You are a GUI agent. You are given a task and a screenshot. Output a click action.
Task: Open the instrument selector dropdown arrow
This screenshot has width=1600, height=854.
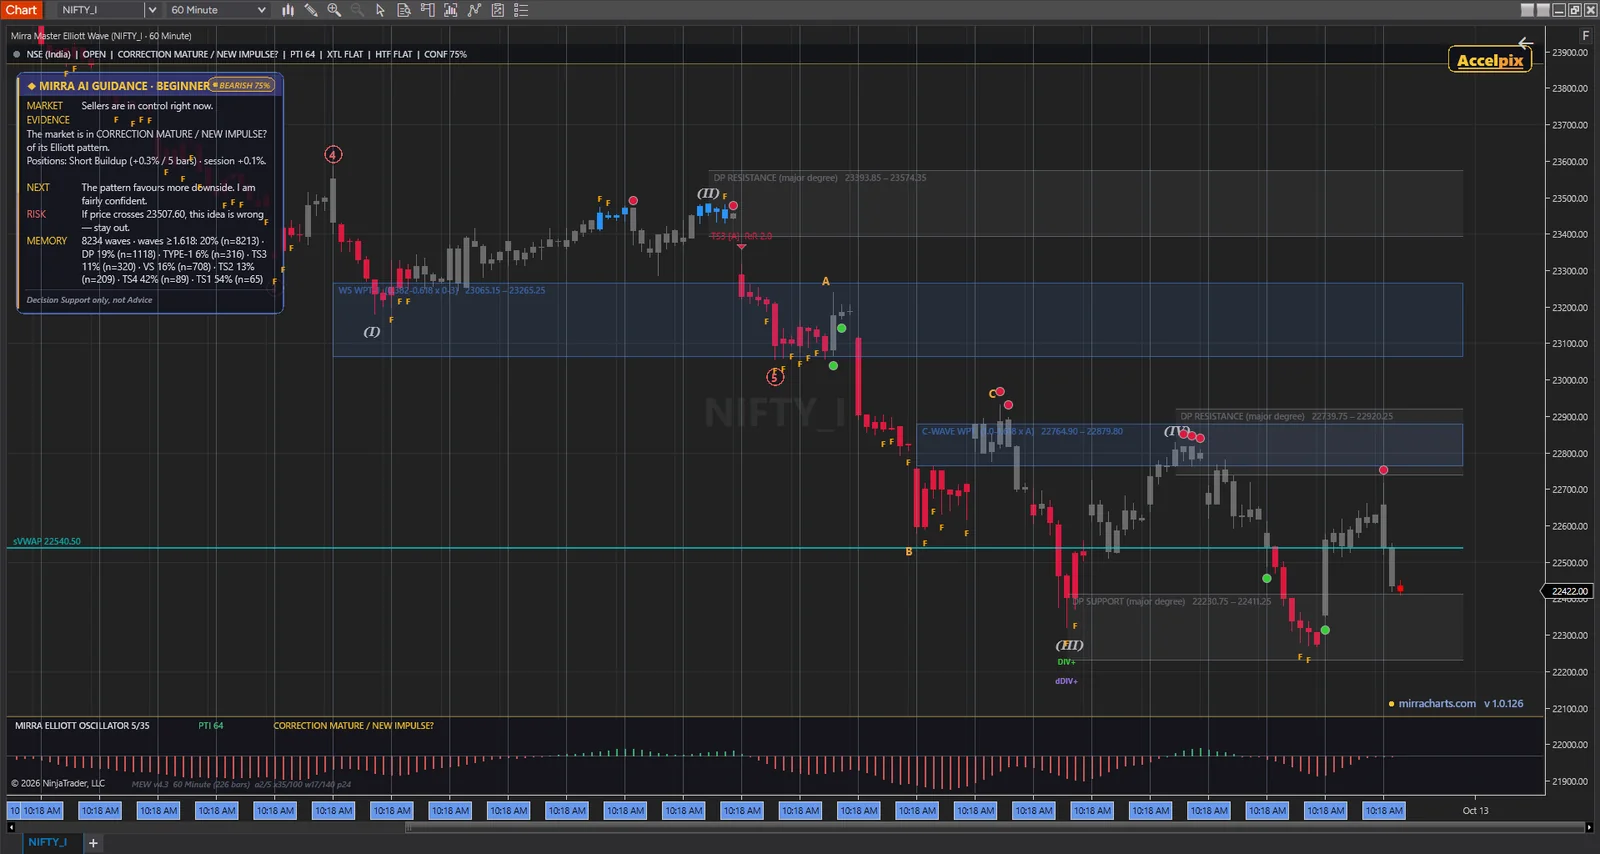click(152, 10)
